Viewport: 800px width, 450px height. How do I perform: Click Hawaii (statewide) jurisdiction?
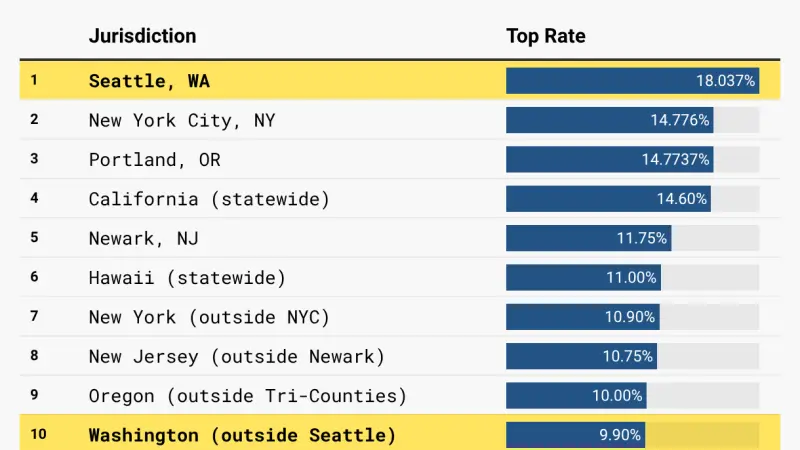[187, 277]
